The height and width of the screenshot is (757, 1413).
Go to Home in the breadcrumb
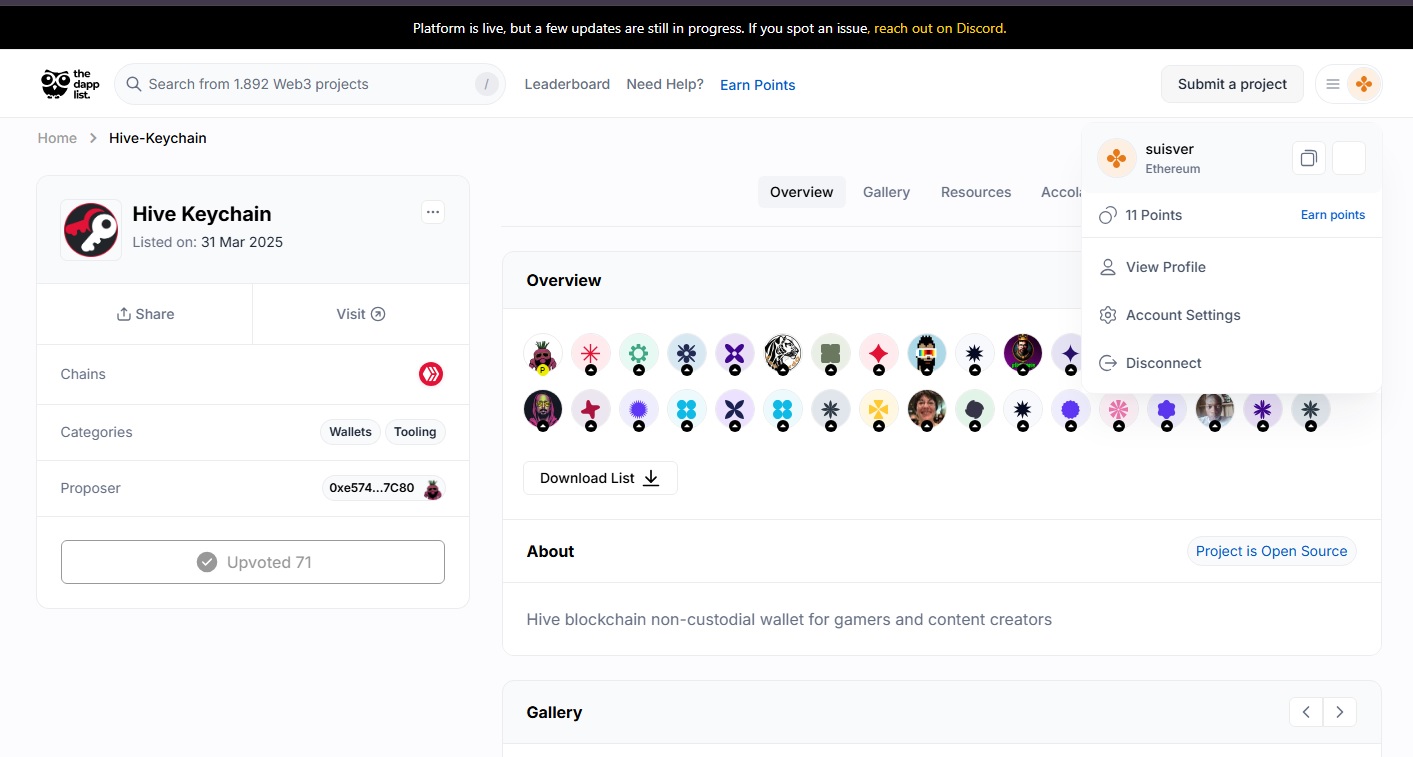(57, 138)
